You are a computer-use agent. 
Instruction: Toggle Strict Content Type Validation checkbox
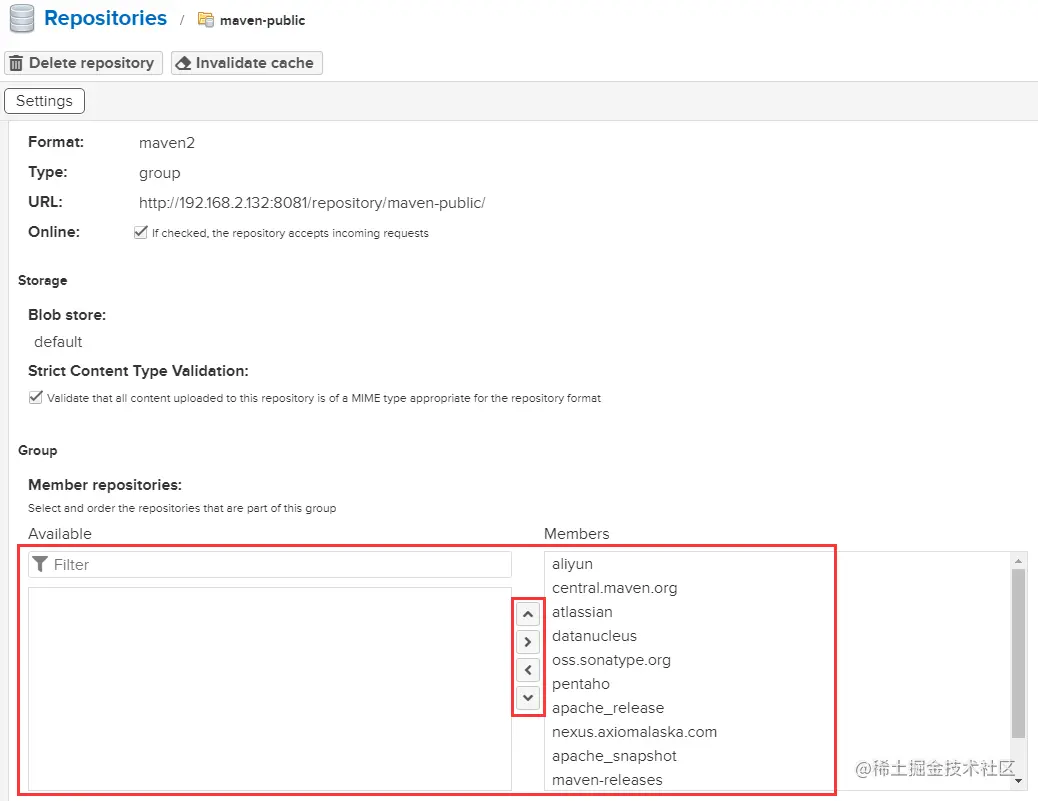pyautogui.click(x=36, y=397)
